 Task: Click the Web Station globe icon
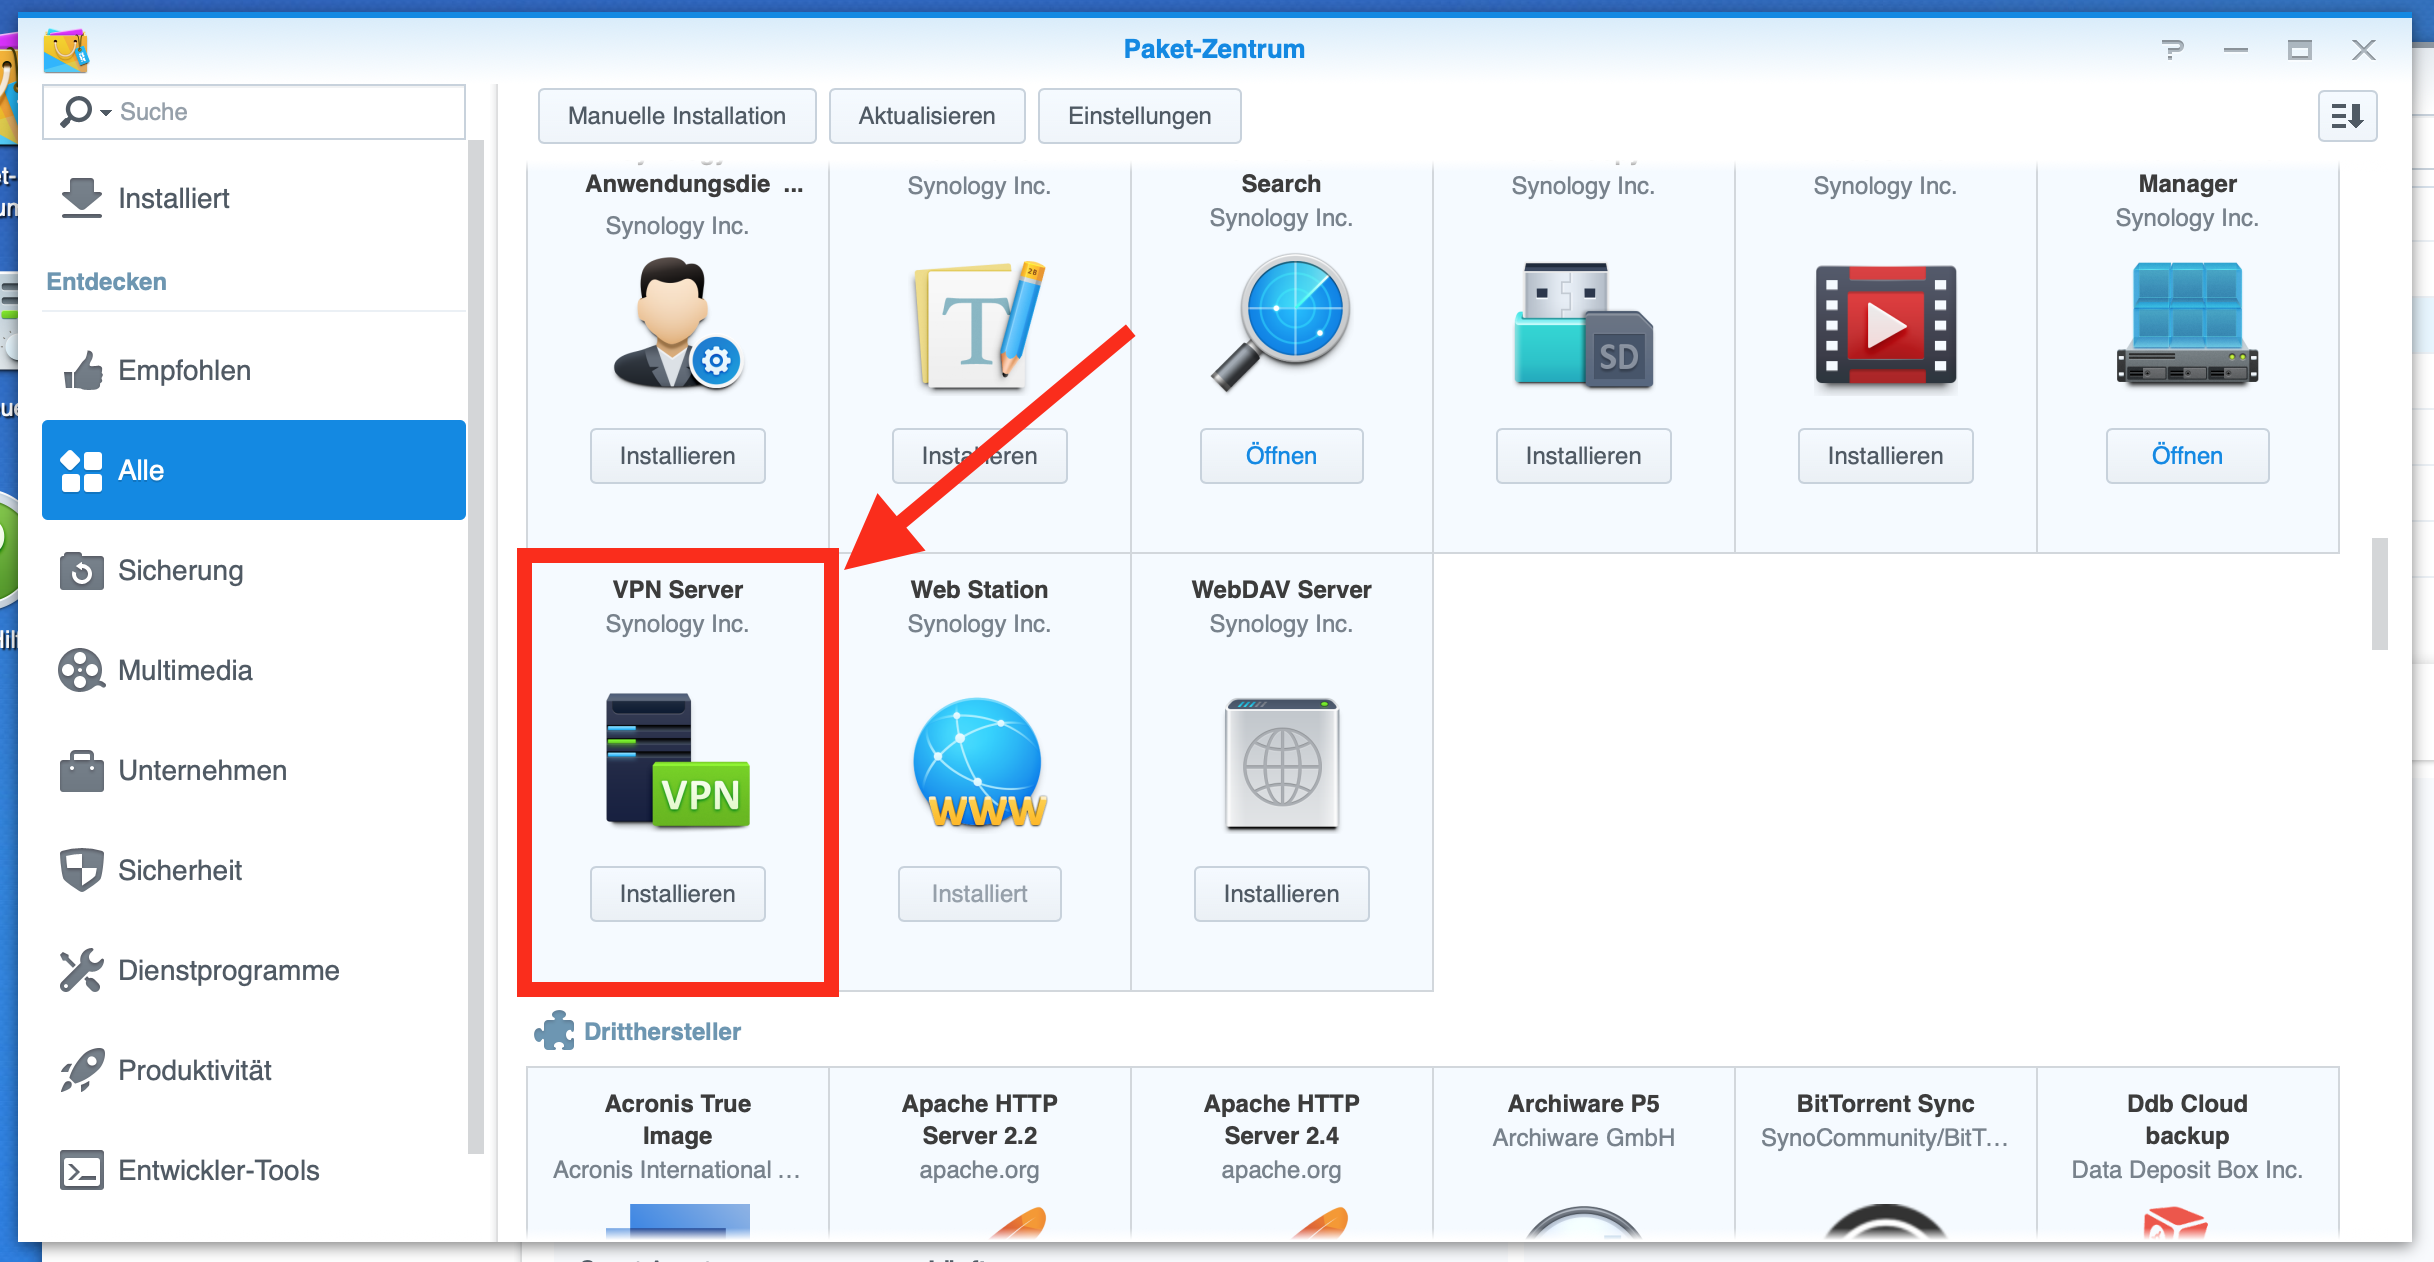[979, 762]
